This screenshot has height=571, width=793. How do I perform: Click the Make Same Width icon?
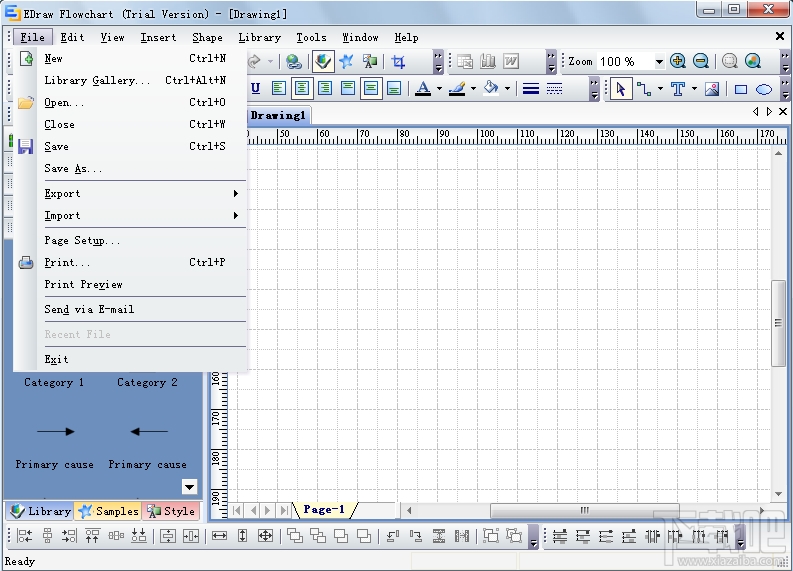pos(219,536)
